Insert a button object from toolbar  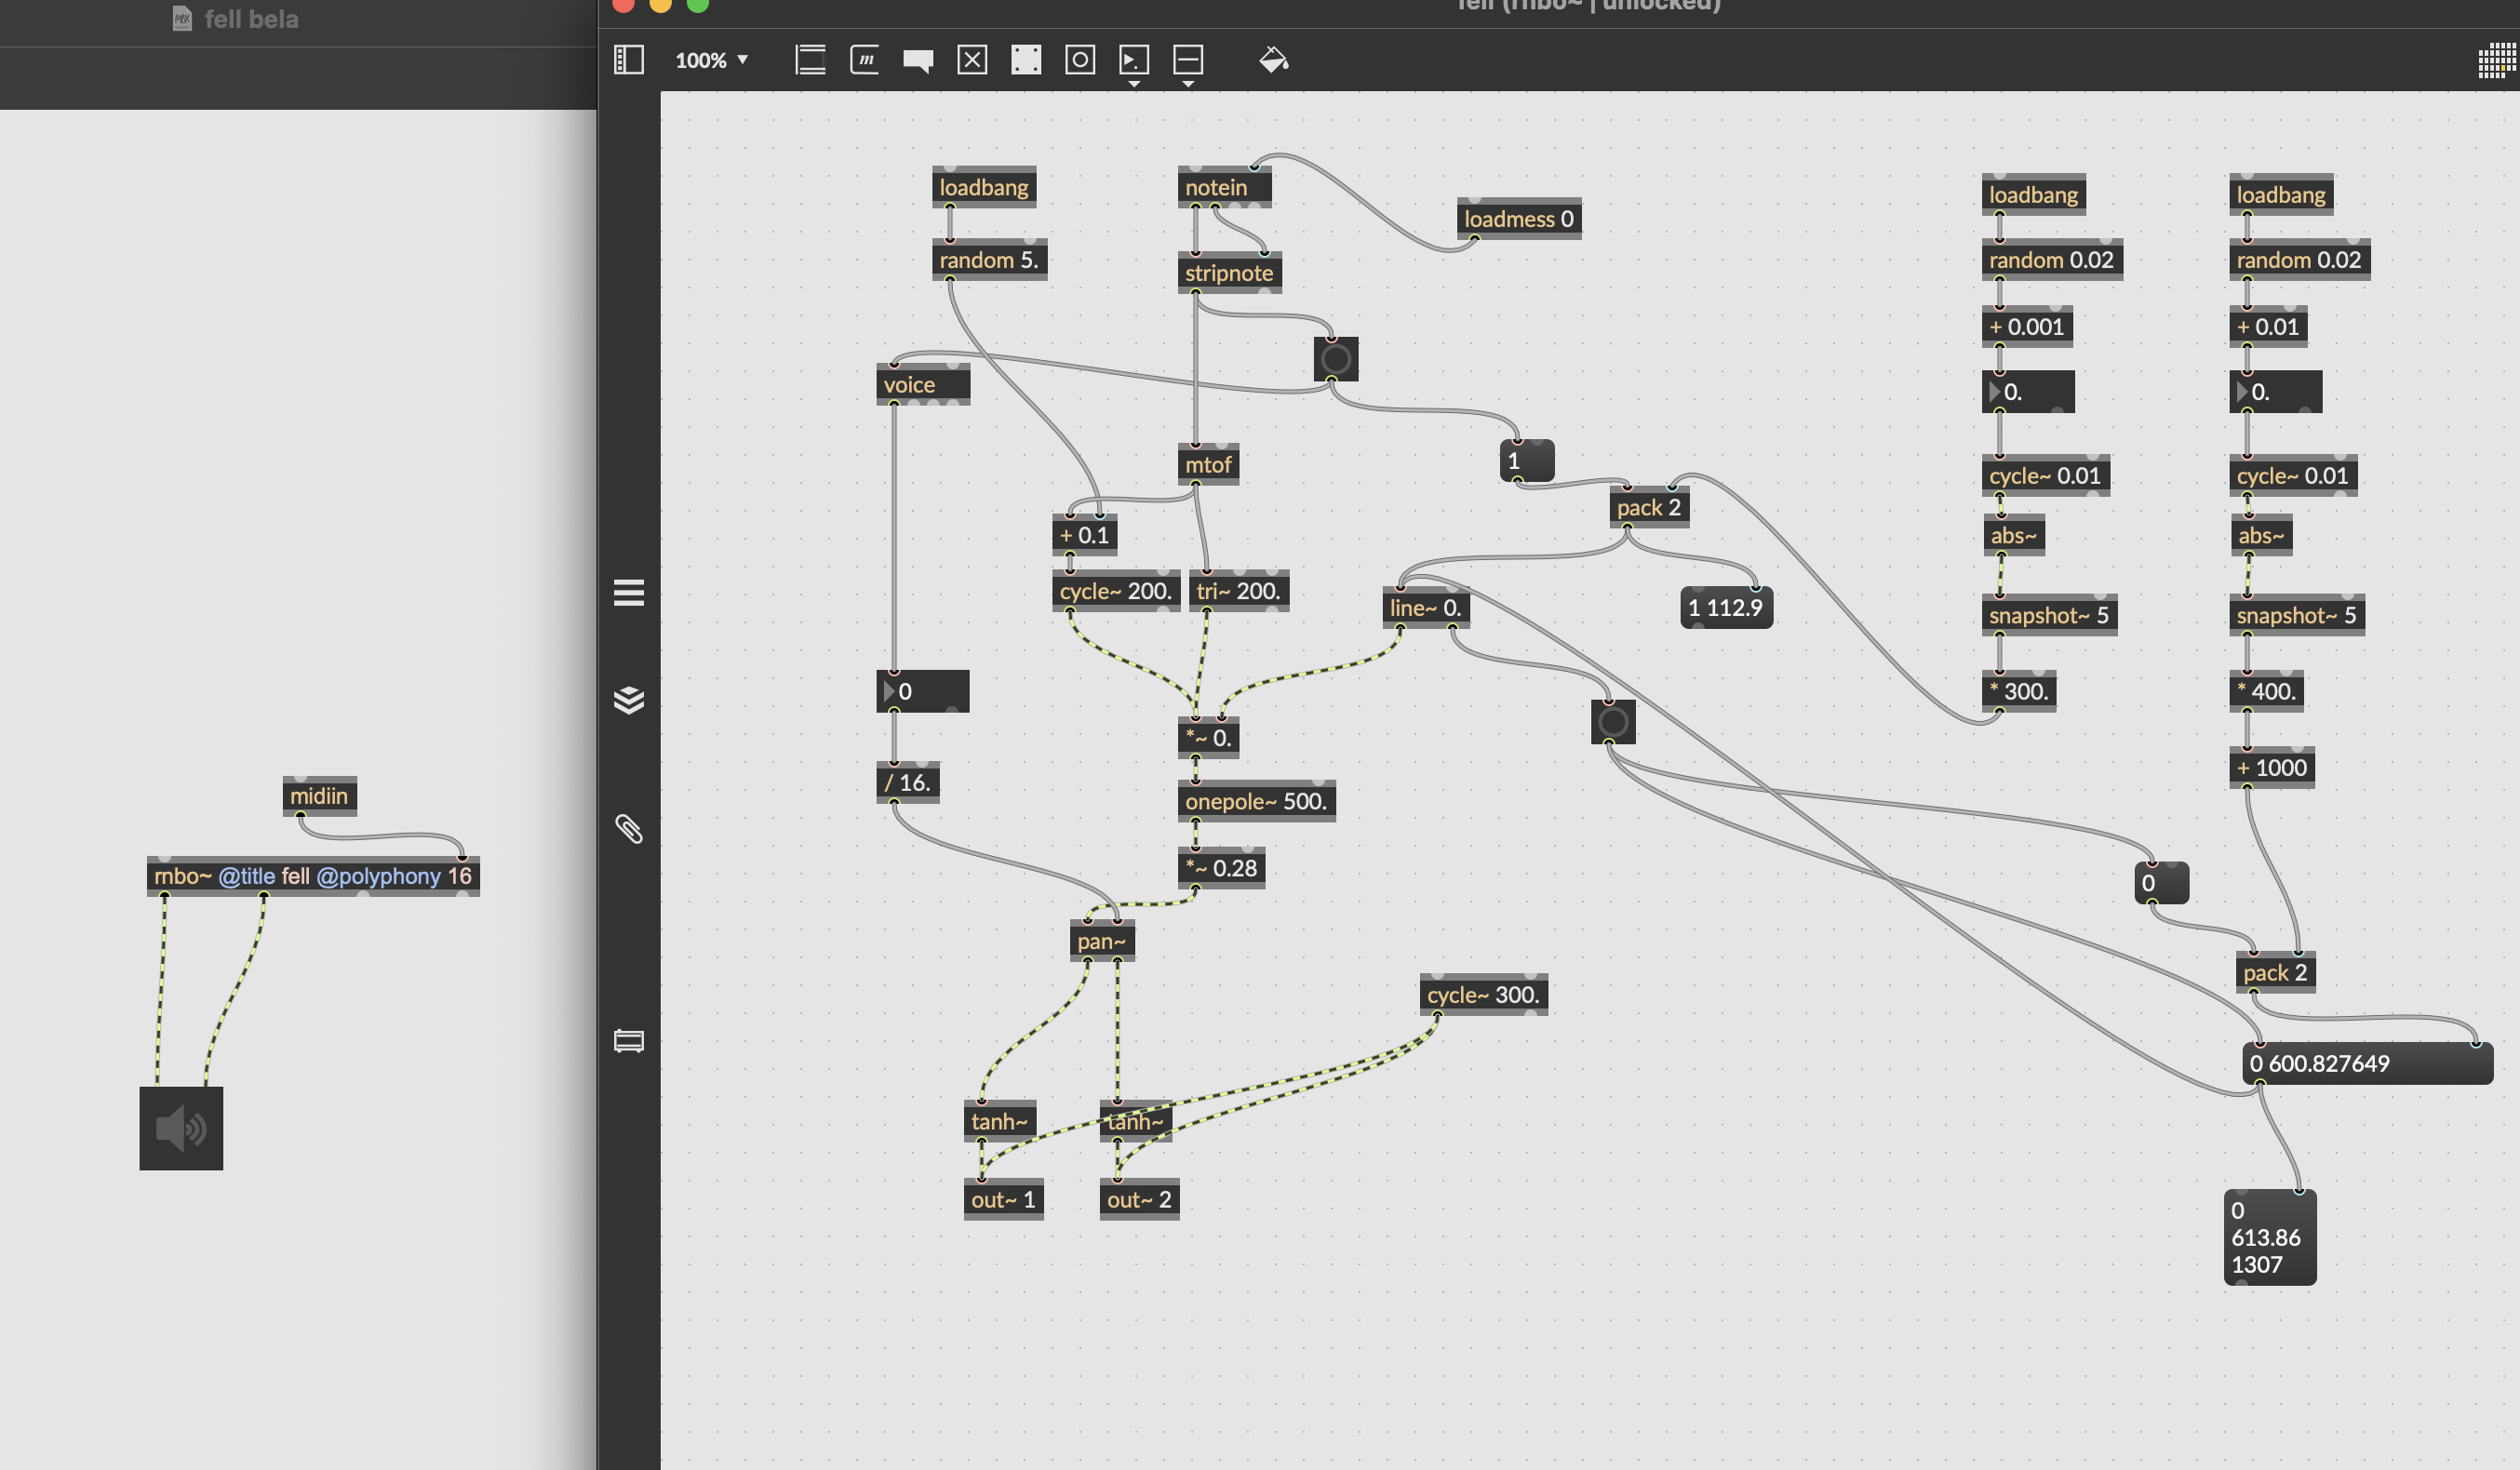pyautogui.click(x=1080, y=60)
